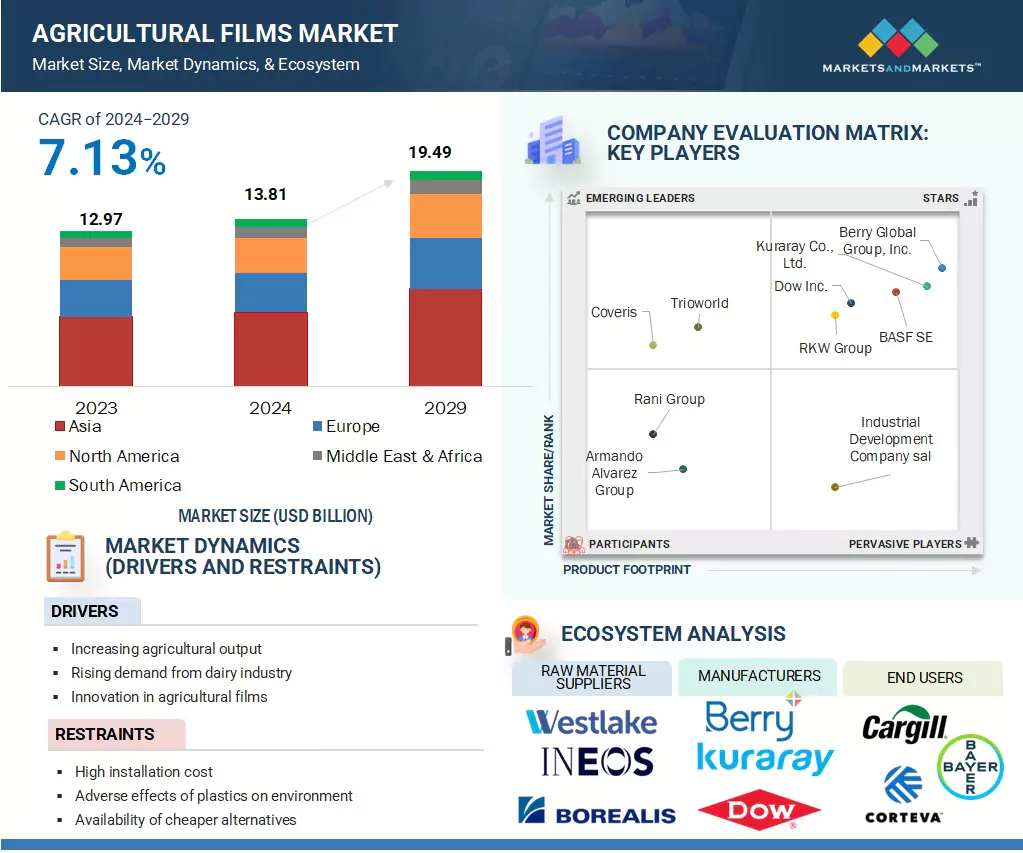Click the BASF SE data point

896,292
